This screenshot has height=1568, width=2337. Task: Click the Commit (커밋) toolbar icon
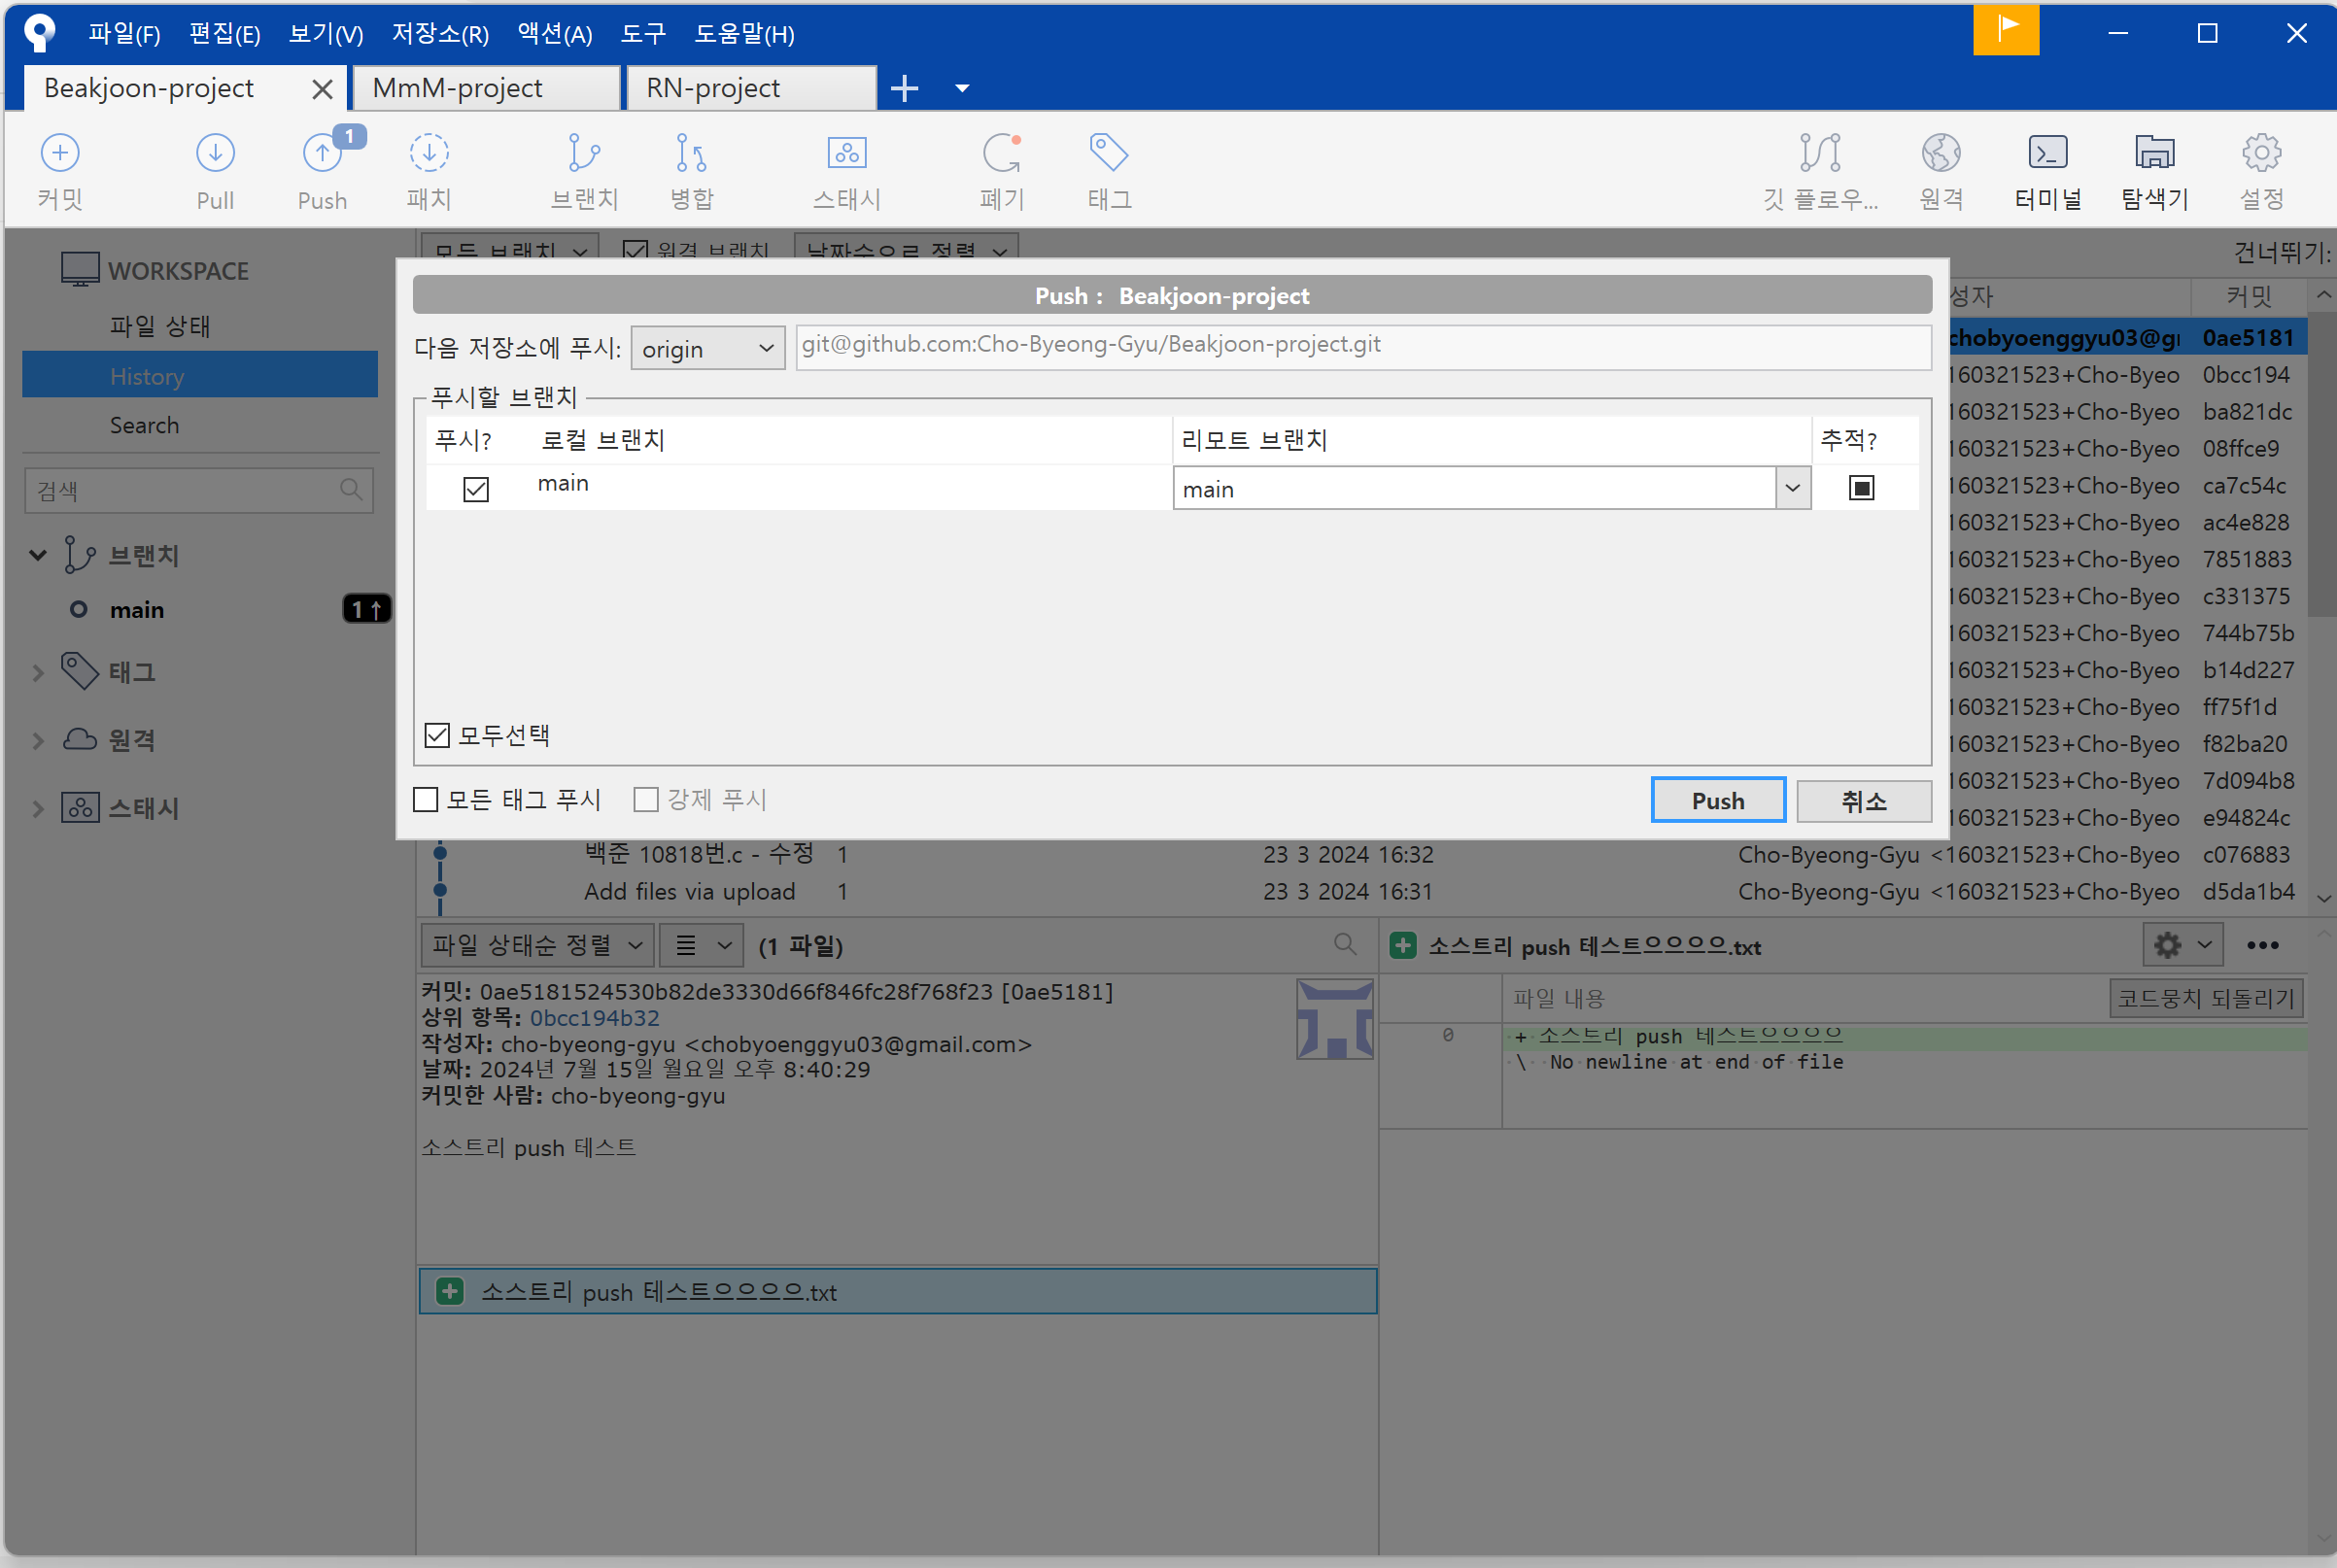click(x=60, y=170)
